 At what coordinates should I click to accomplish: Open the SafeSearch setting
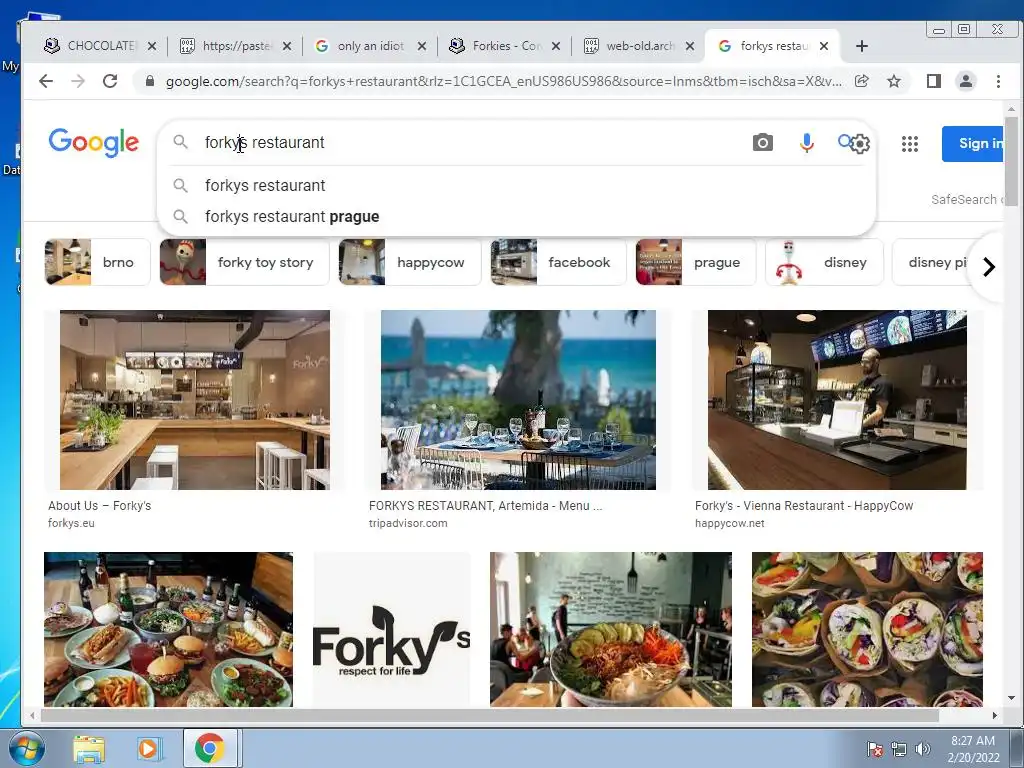pos(967,199)
